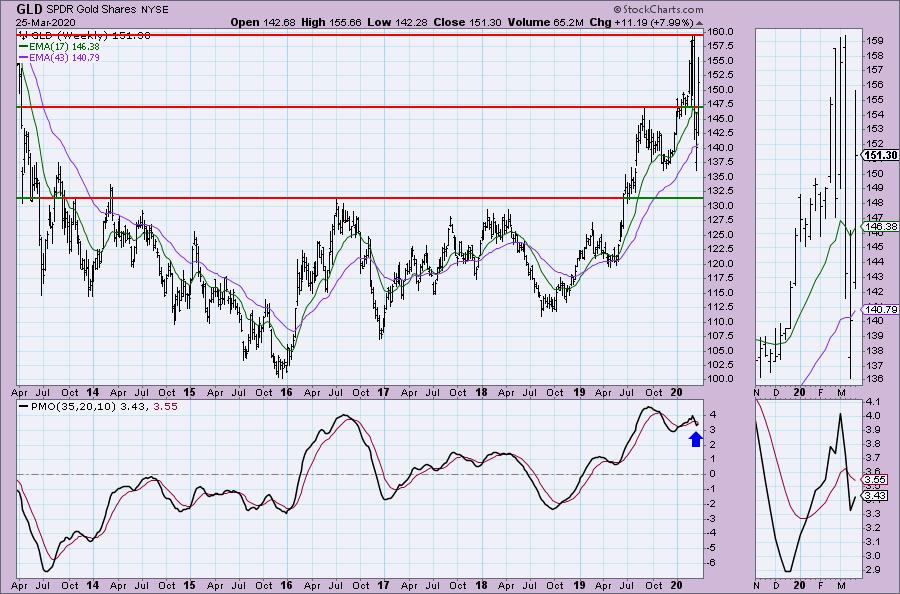This screenshot has height=594, width=900.
Task: Click the Open 142.68 value
Action: [x=263, y=22]
